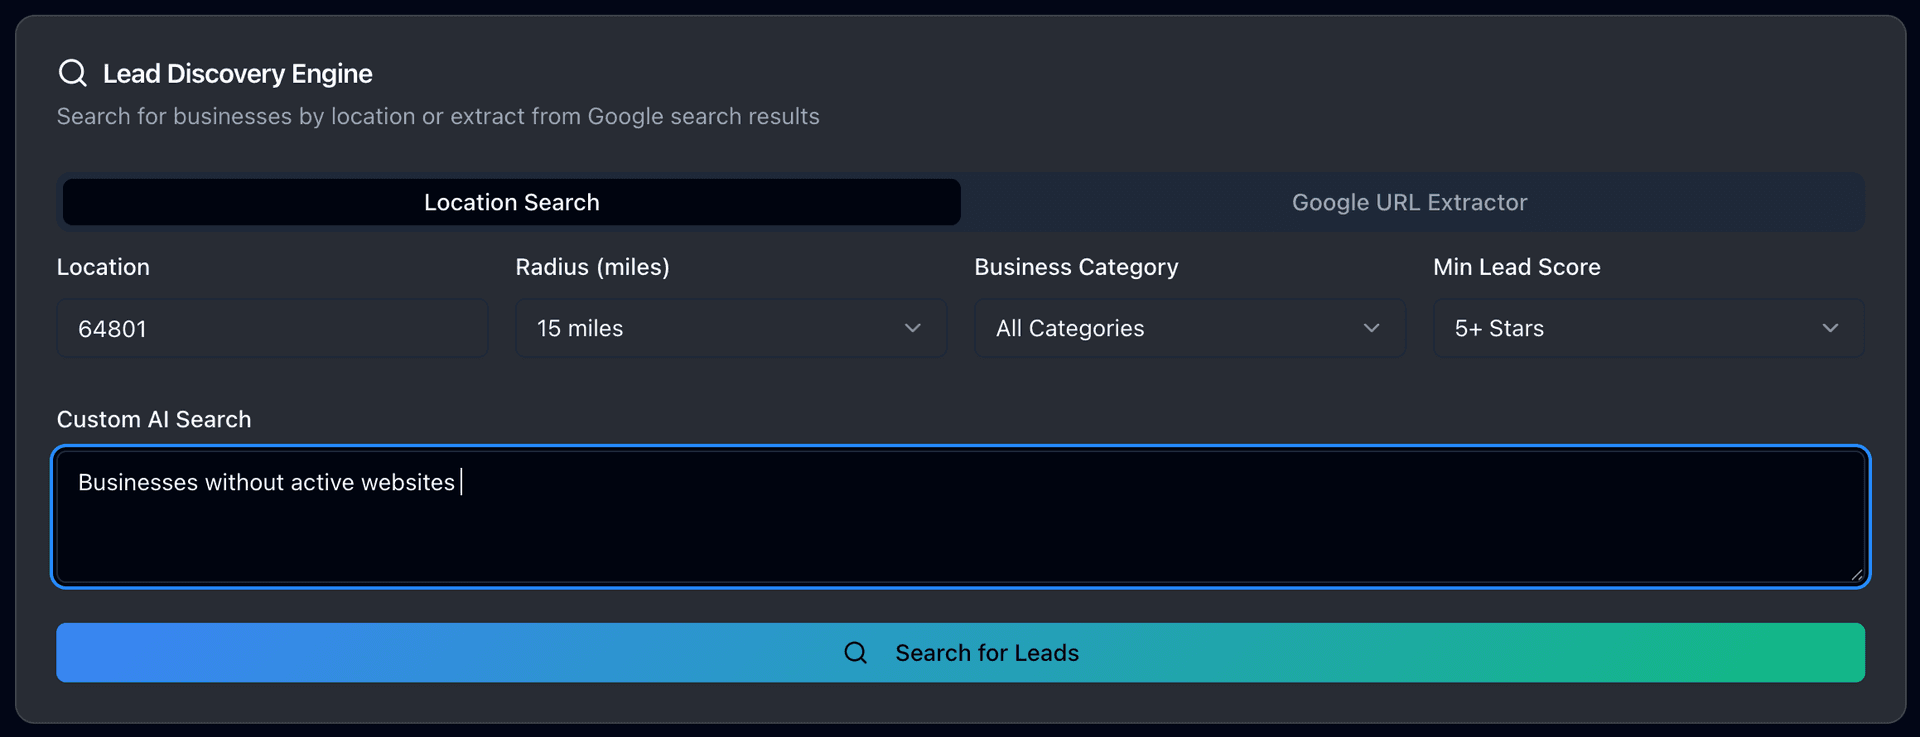This screenshot has width=1920, height=737.
Task: Click the resize handle of the Custom AI Search box
Action: point(1856,574)
